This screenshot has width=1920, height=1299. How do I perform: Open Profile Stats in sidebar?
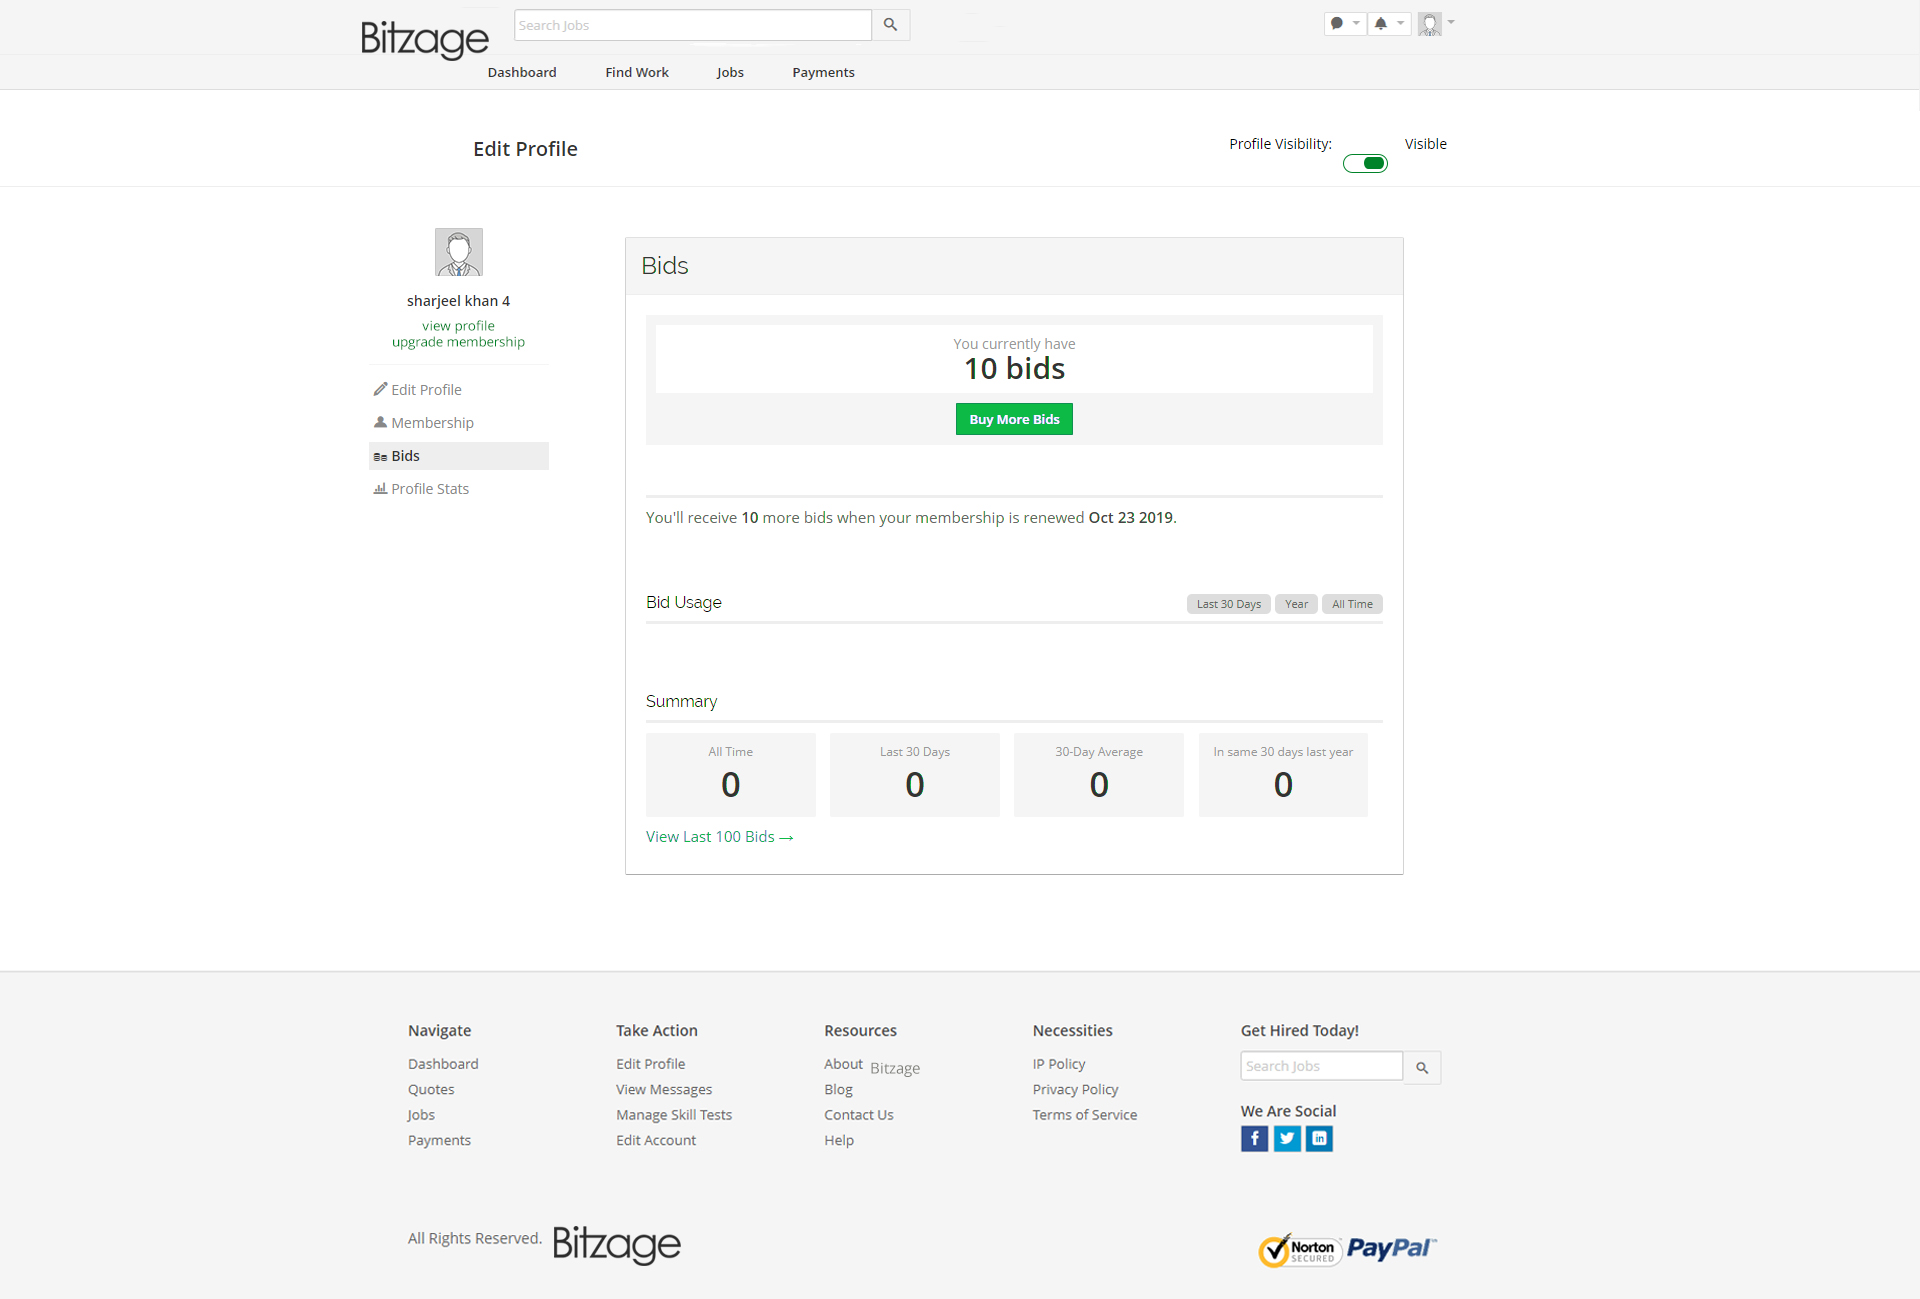point(429,489)
